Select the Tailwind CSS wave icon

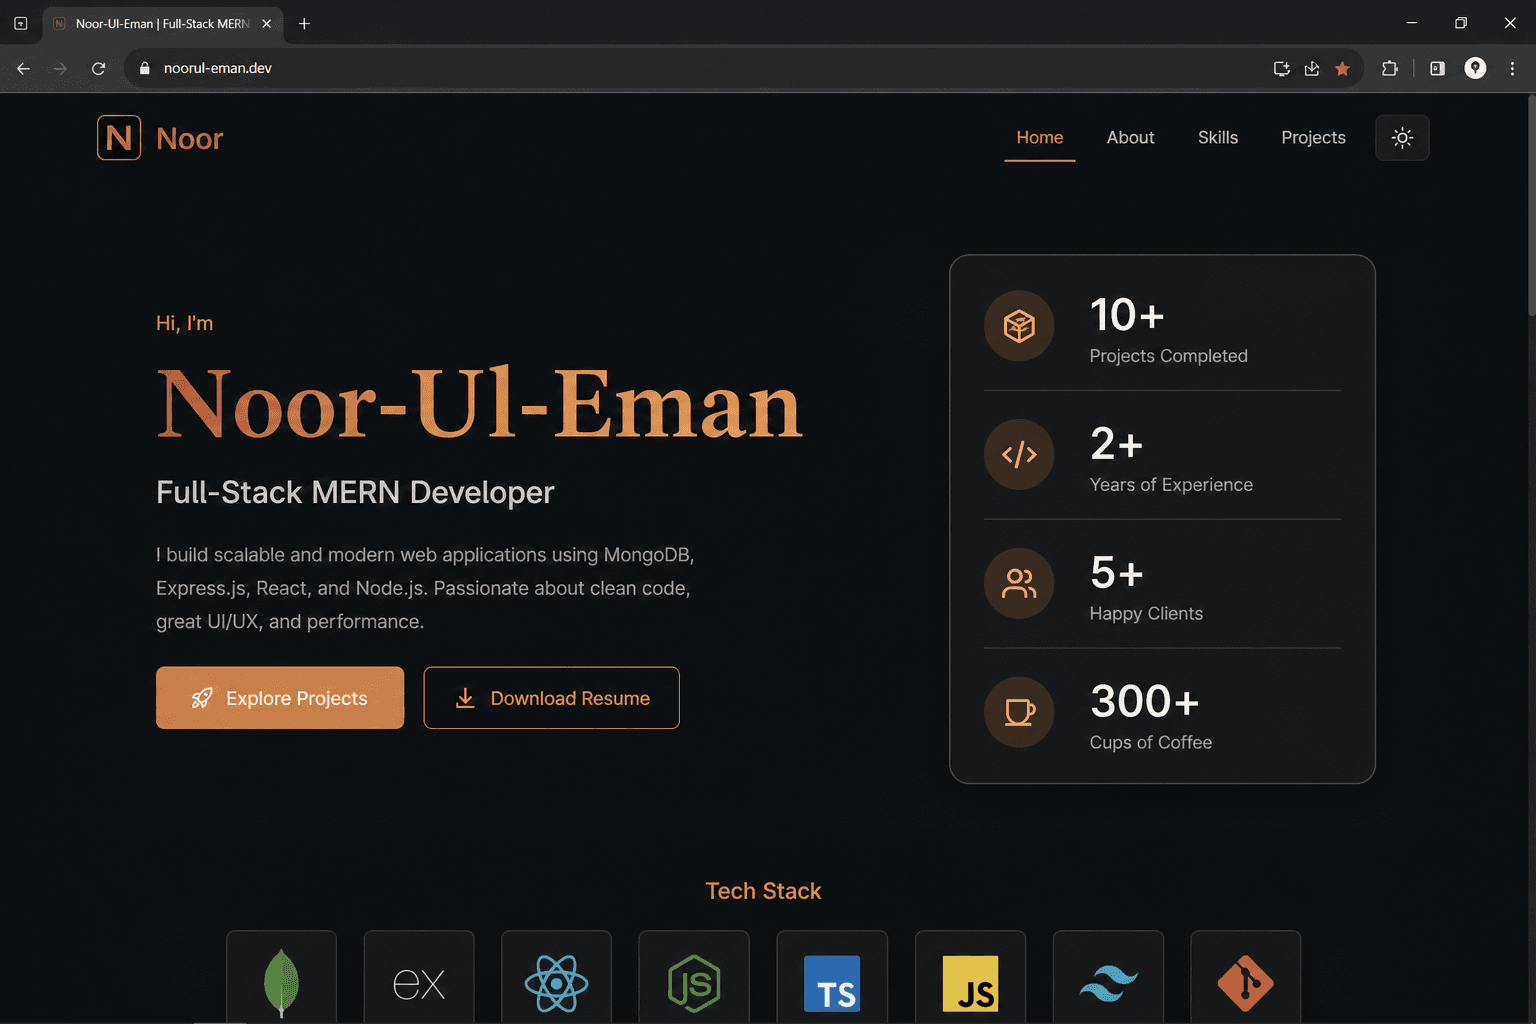tap(1108, 983)
